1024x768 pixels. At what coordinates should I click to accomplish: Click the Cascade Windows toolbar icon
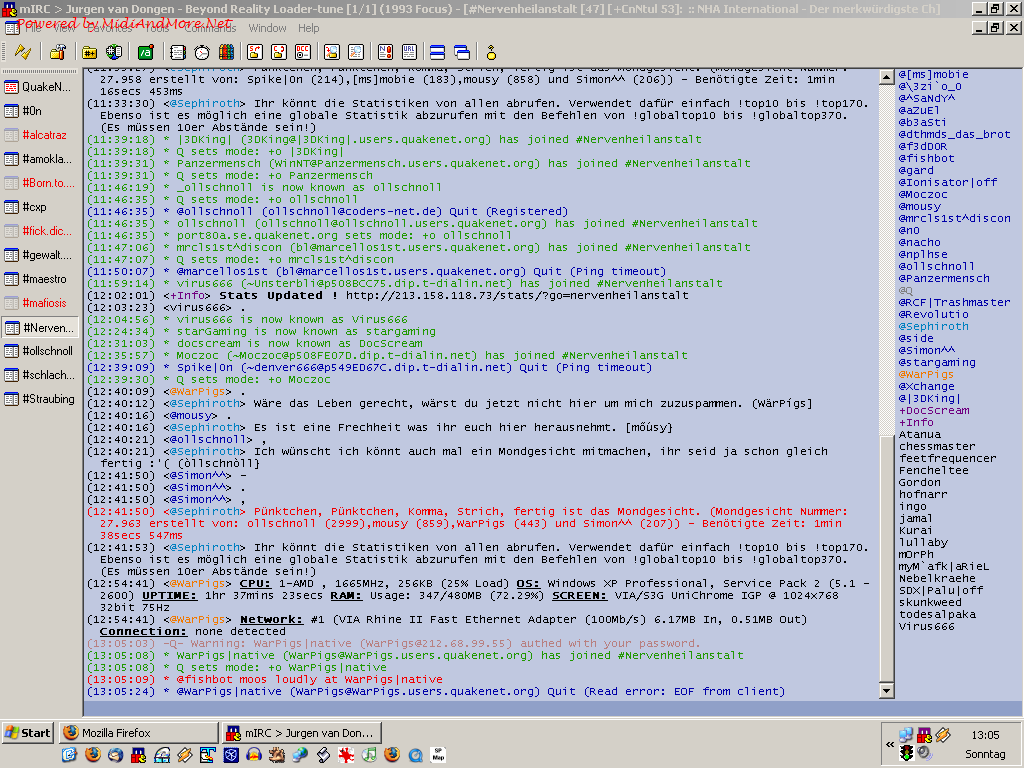pyautogui.click(x=462, y=52)
